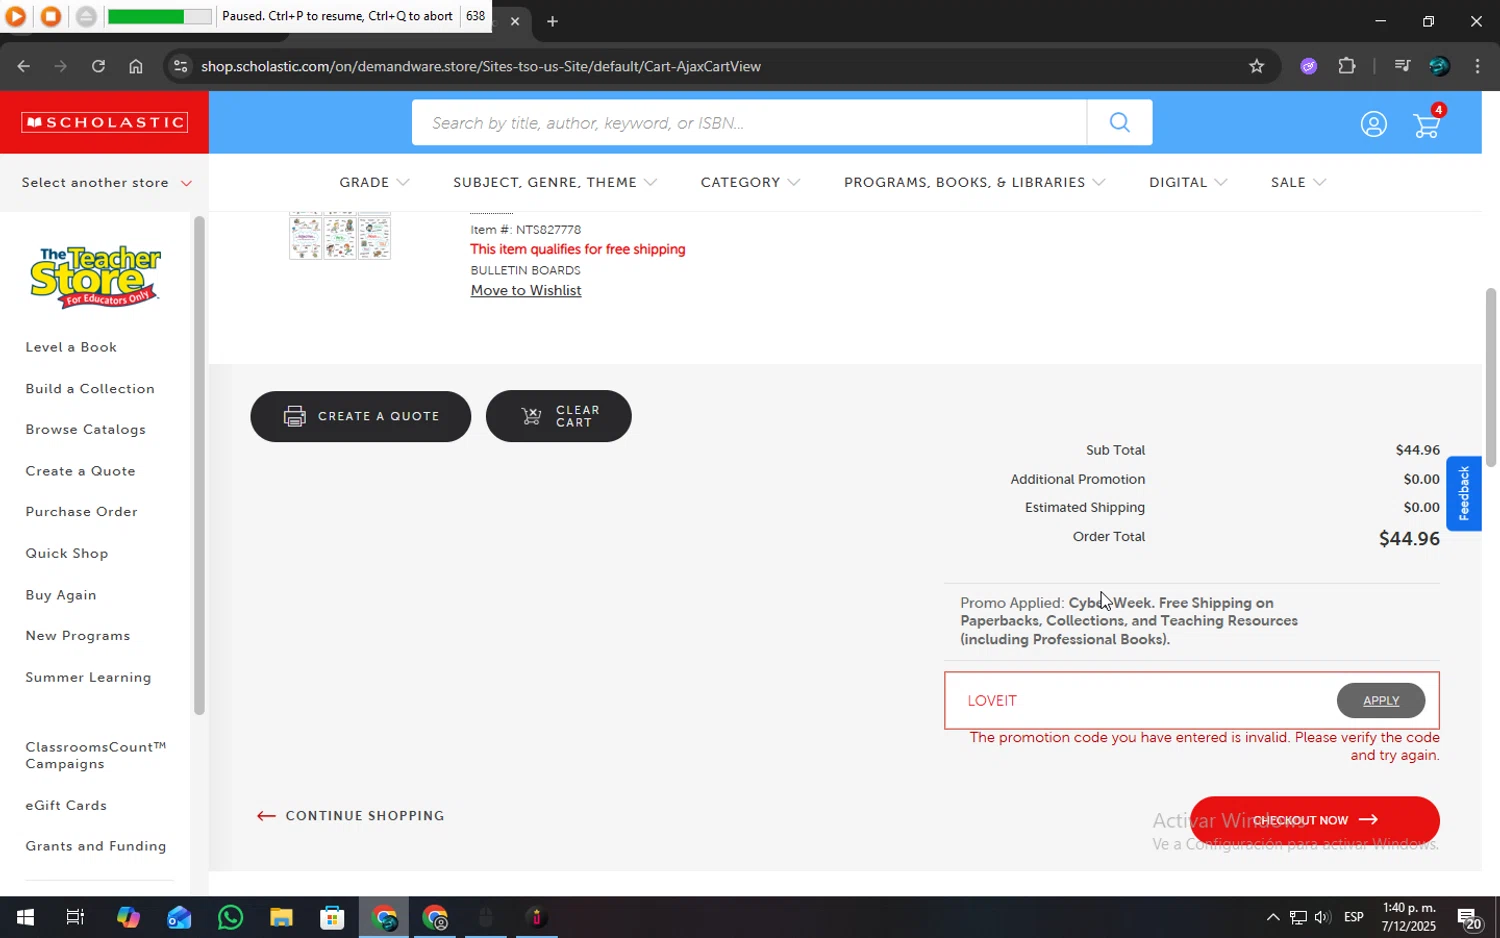Image resolution: width=1500 pixels, height=938 pixels.
Task: Open Microsoft Store from the taskbar
Action: [x=332, y=917]
